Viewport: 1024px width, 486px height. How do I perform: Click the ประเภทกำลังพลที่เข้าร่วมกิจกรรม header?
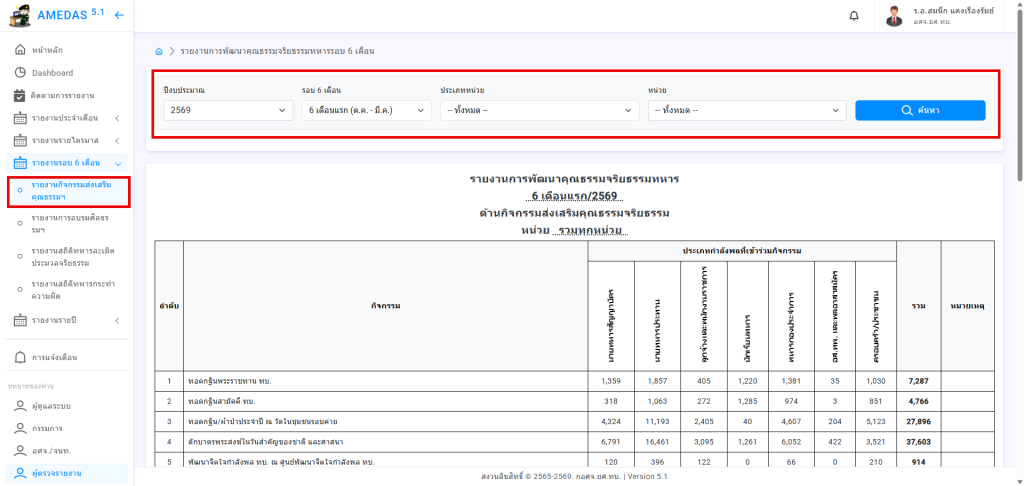(x=742, y=251)
